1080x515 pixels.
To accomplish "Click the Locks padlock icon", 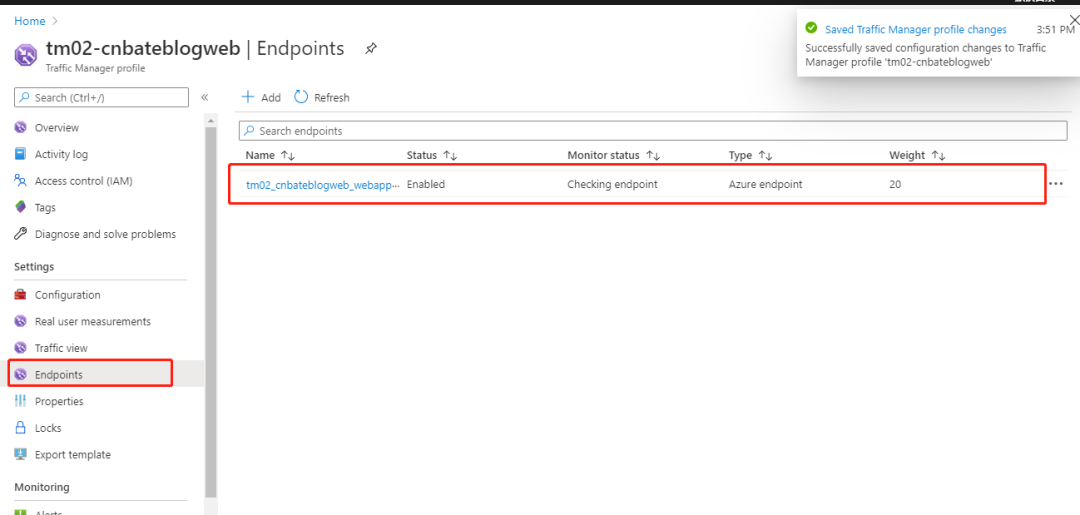I will pyautogui.click(x=21, y=428).
